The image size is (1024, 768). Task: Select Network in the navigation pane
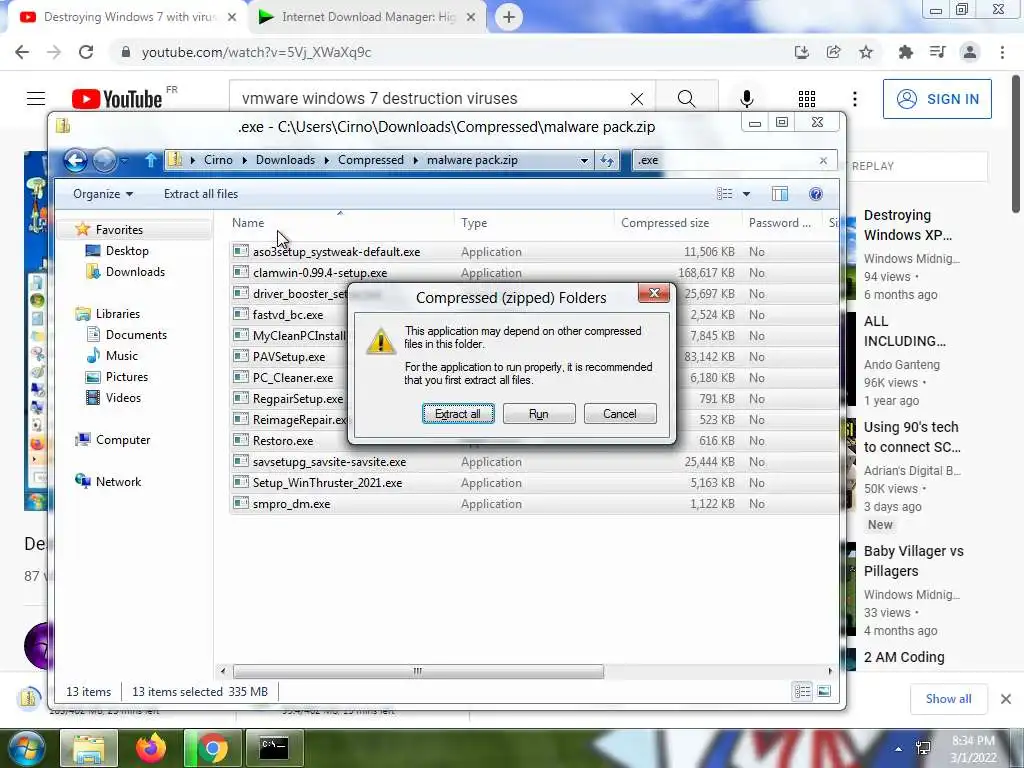118,481
